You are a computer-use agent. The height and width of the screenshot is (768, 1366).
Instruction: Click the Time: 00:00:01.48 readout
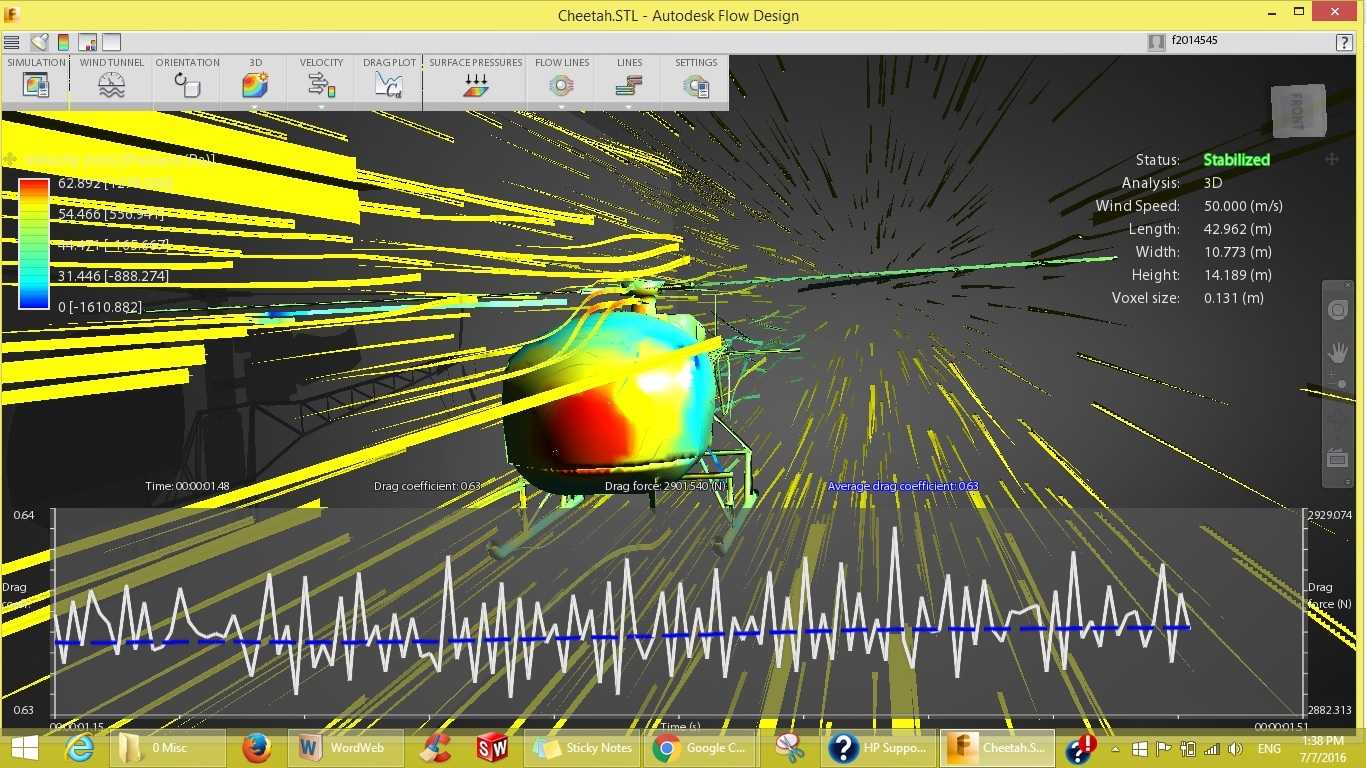187,486
